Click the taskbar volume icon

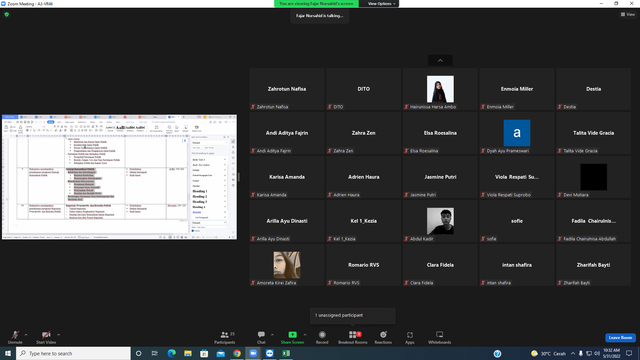(x=597, y=353)
